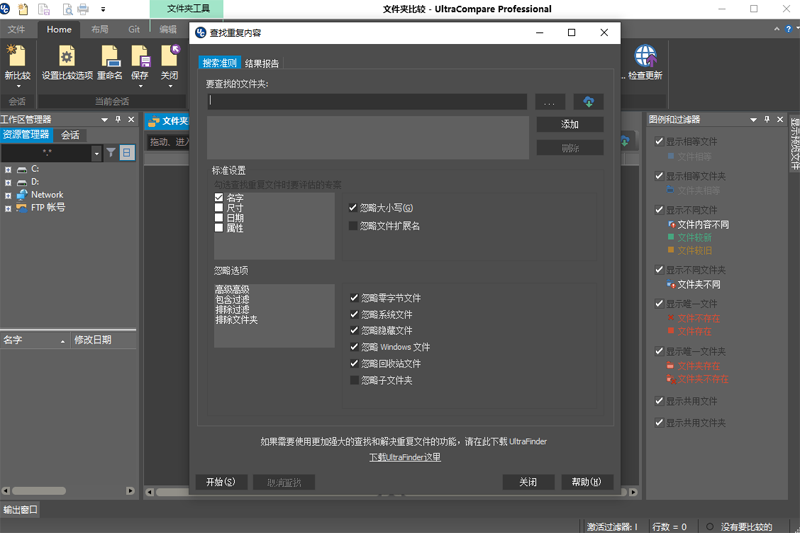Click the 关闭 session icon in ribbon
Image resolution: width=800 pixels, height=533 pixels.
[x=170, y=56]
